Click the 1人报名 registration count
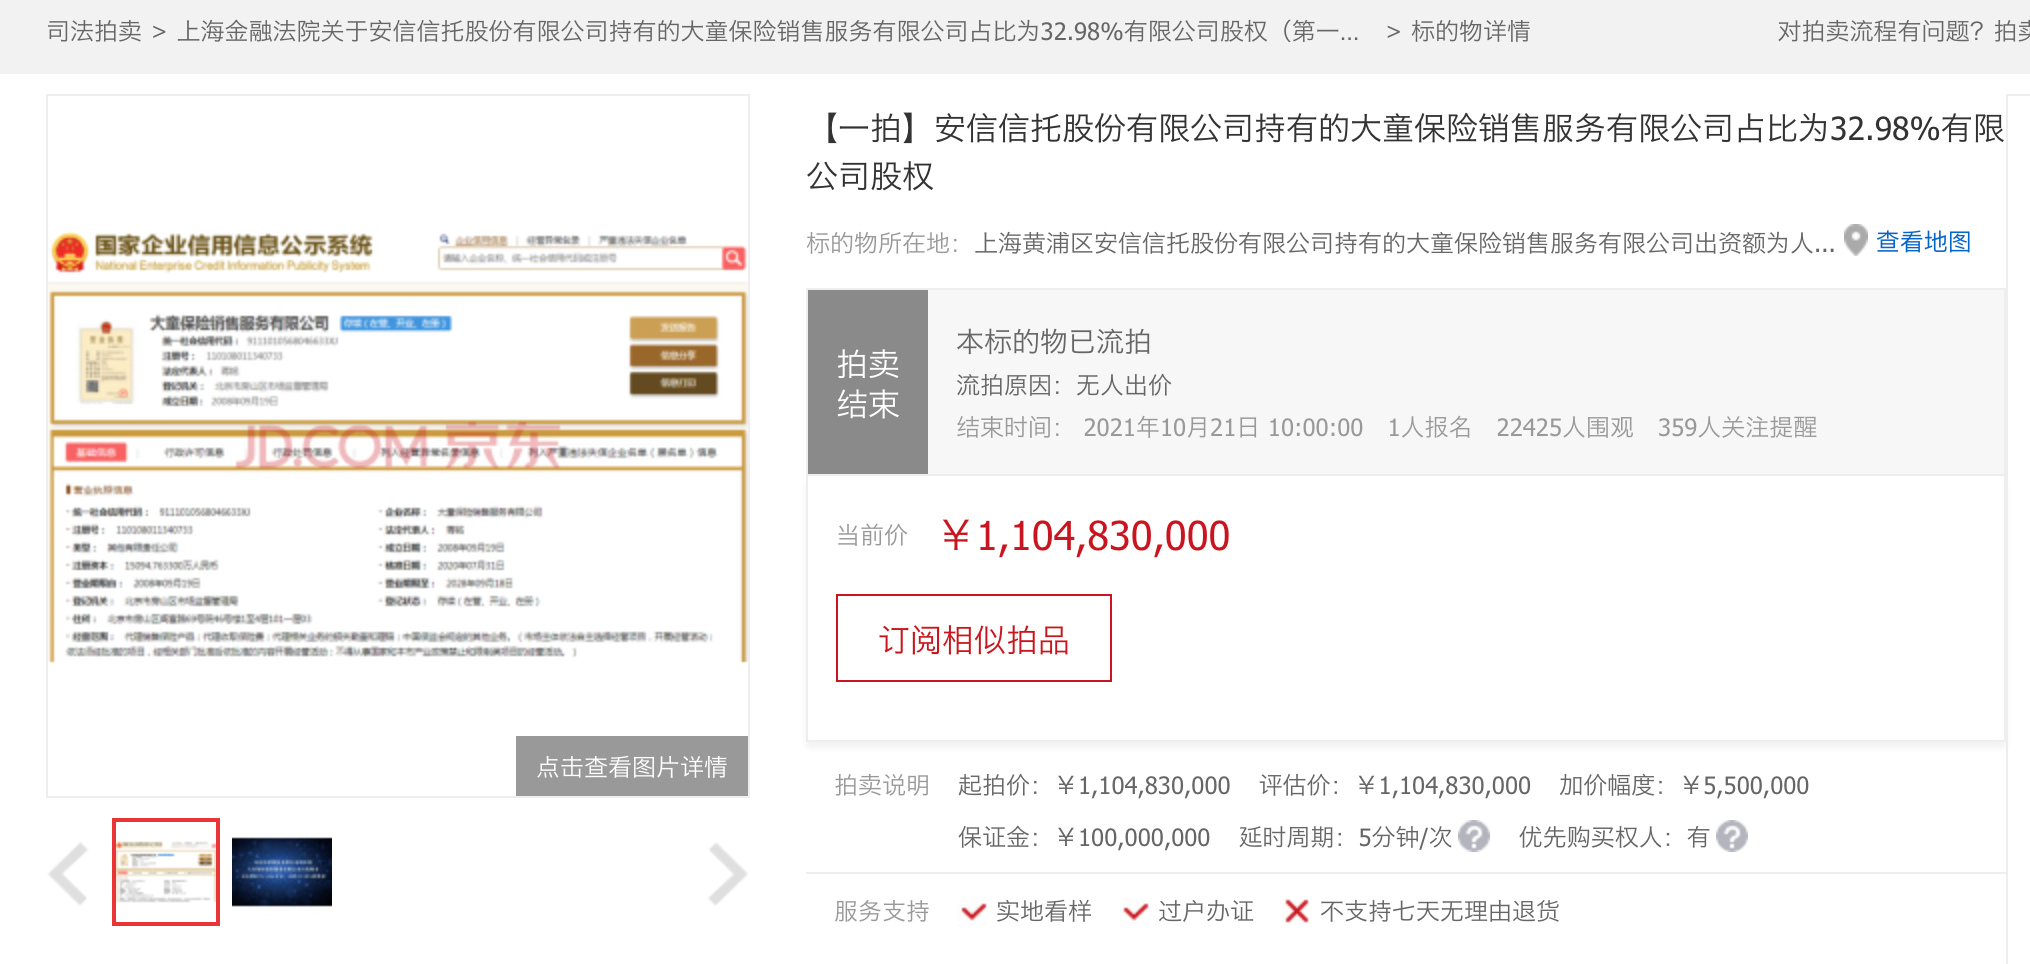Image resolution: width=2030 pixels, height=964 pixels. 1429,428
